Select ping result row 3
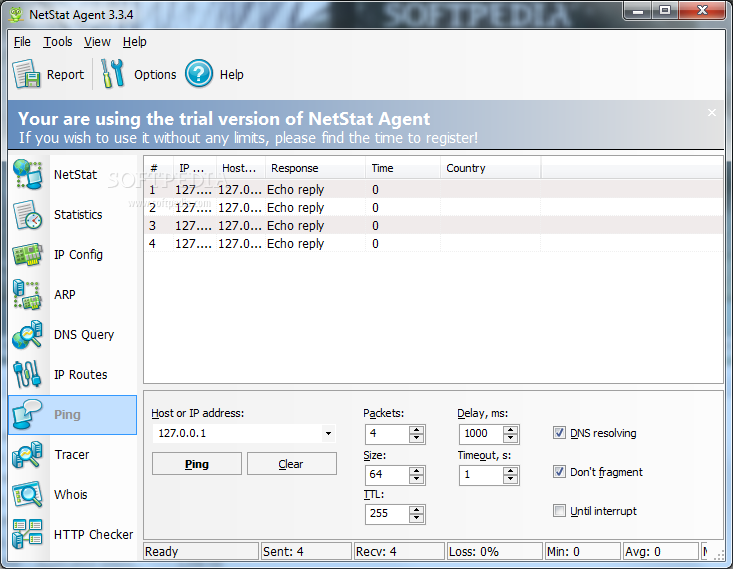Screen dimensions: 733x569 [x=433, y=225]
